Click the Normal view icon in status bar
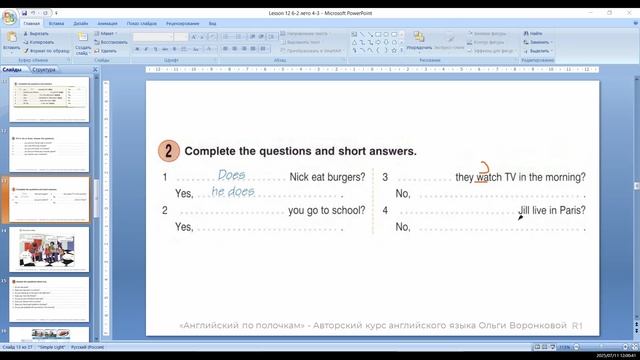640x360 pixels. tap(537, 347)
